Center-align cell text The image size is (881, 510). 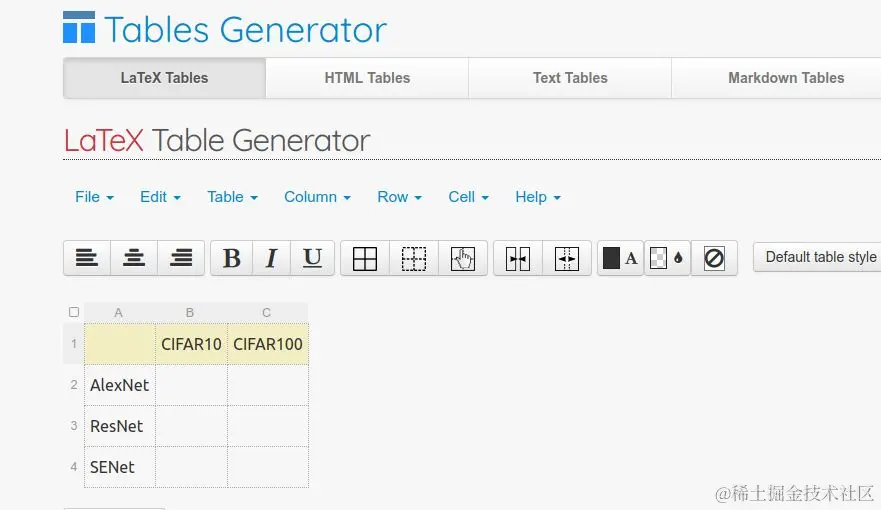tap(134, 258)
